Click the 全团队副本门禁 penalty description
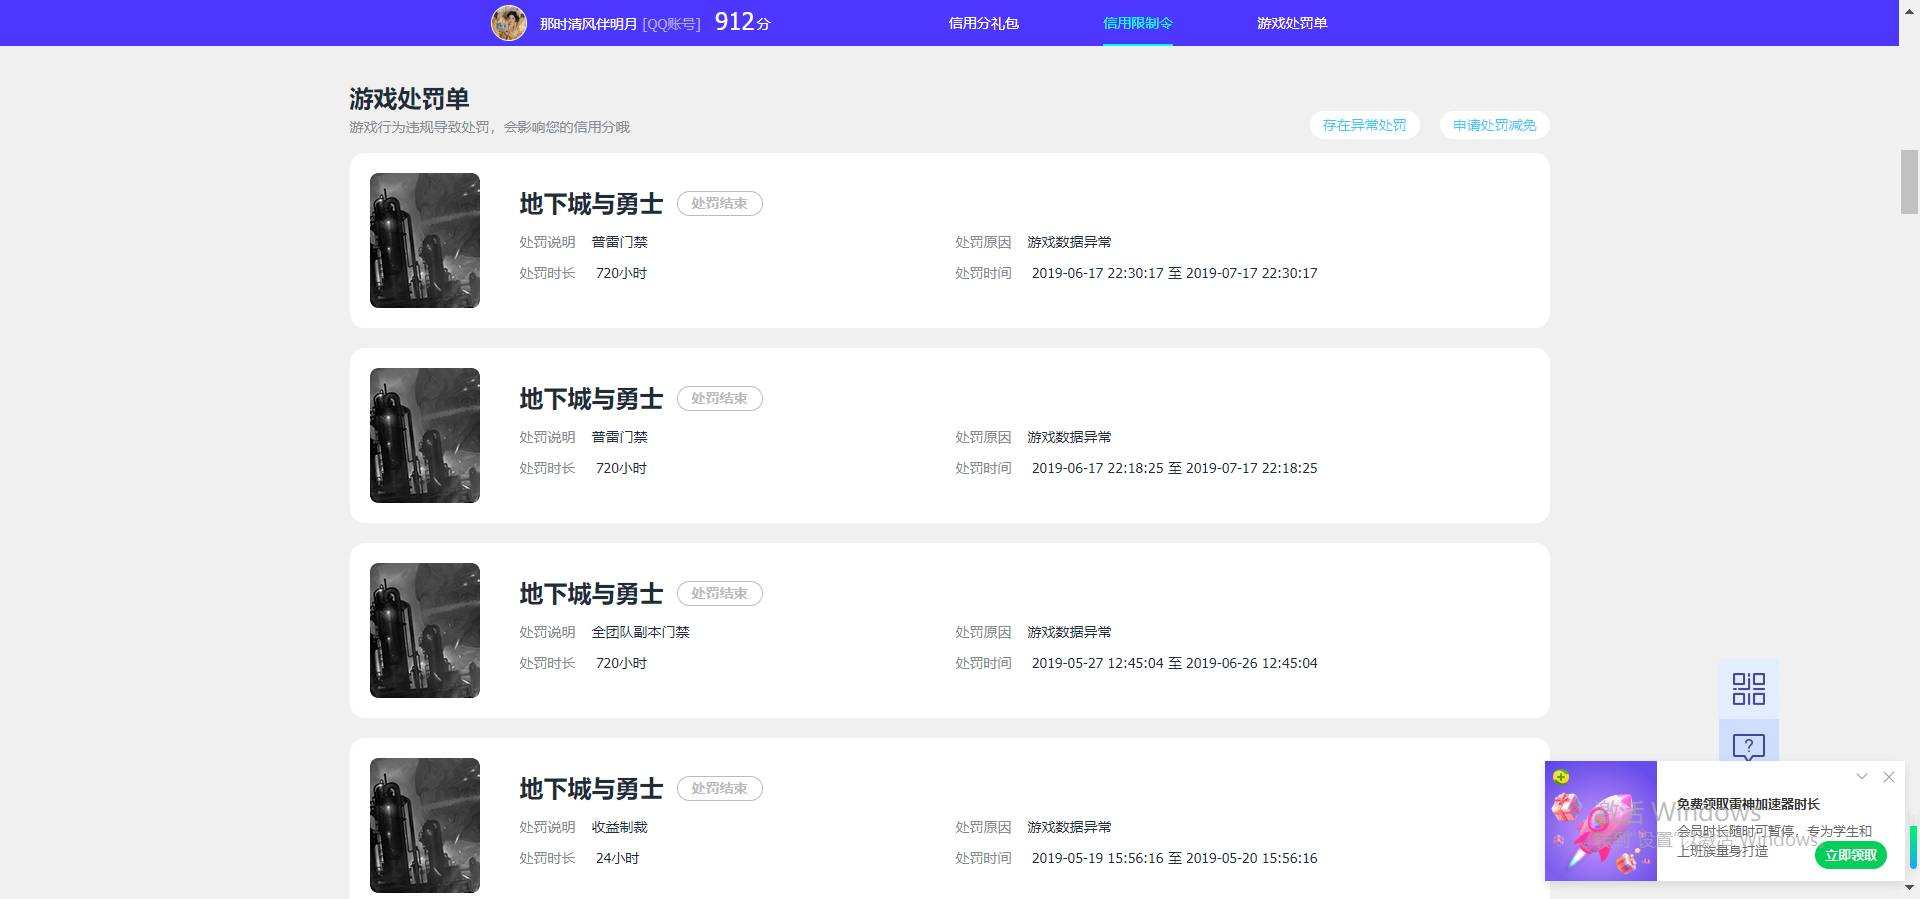Image resolution: width=1920 pixels, height=899 pixels. [640, 632]
